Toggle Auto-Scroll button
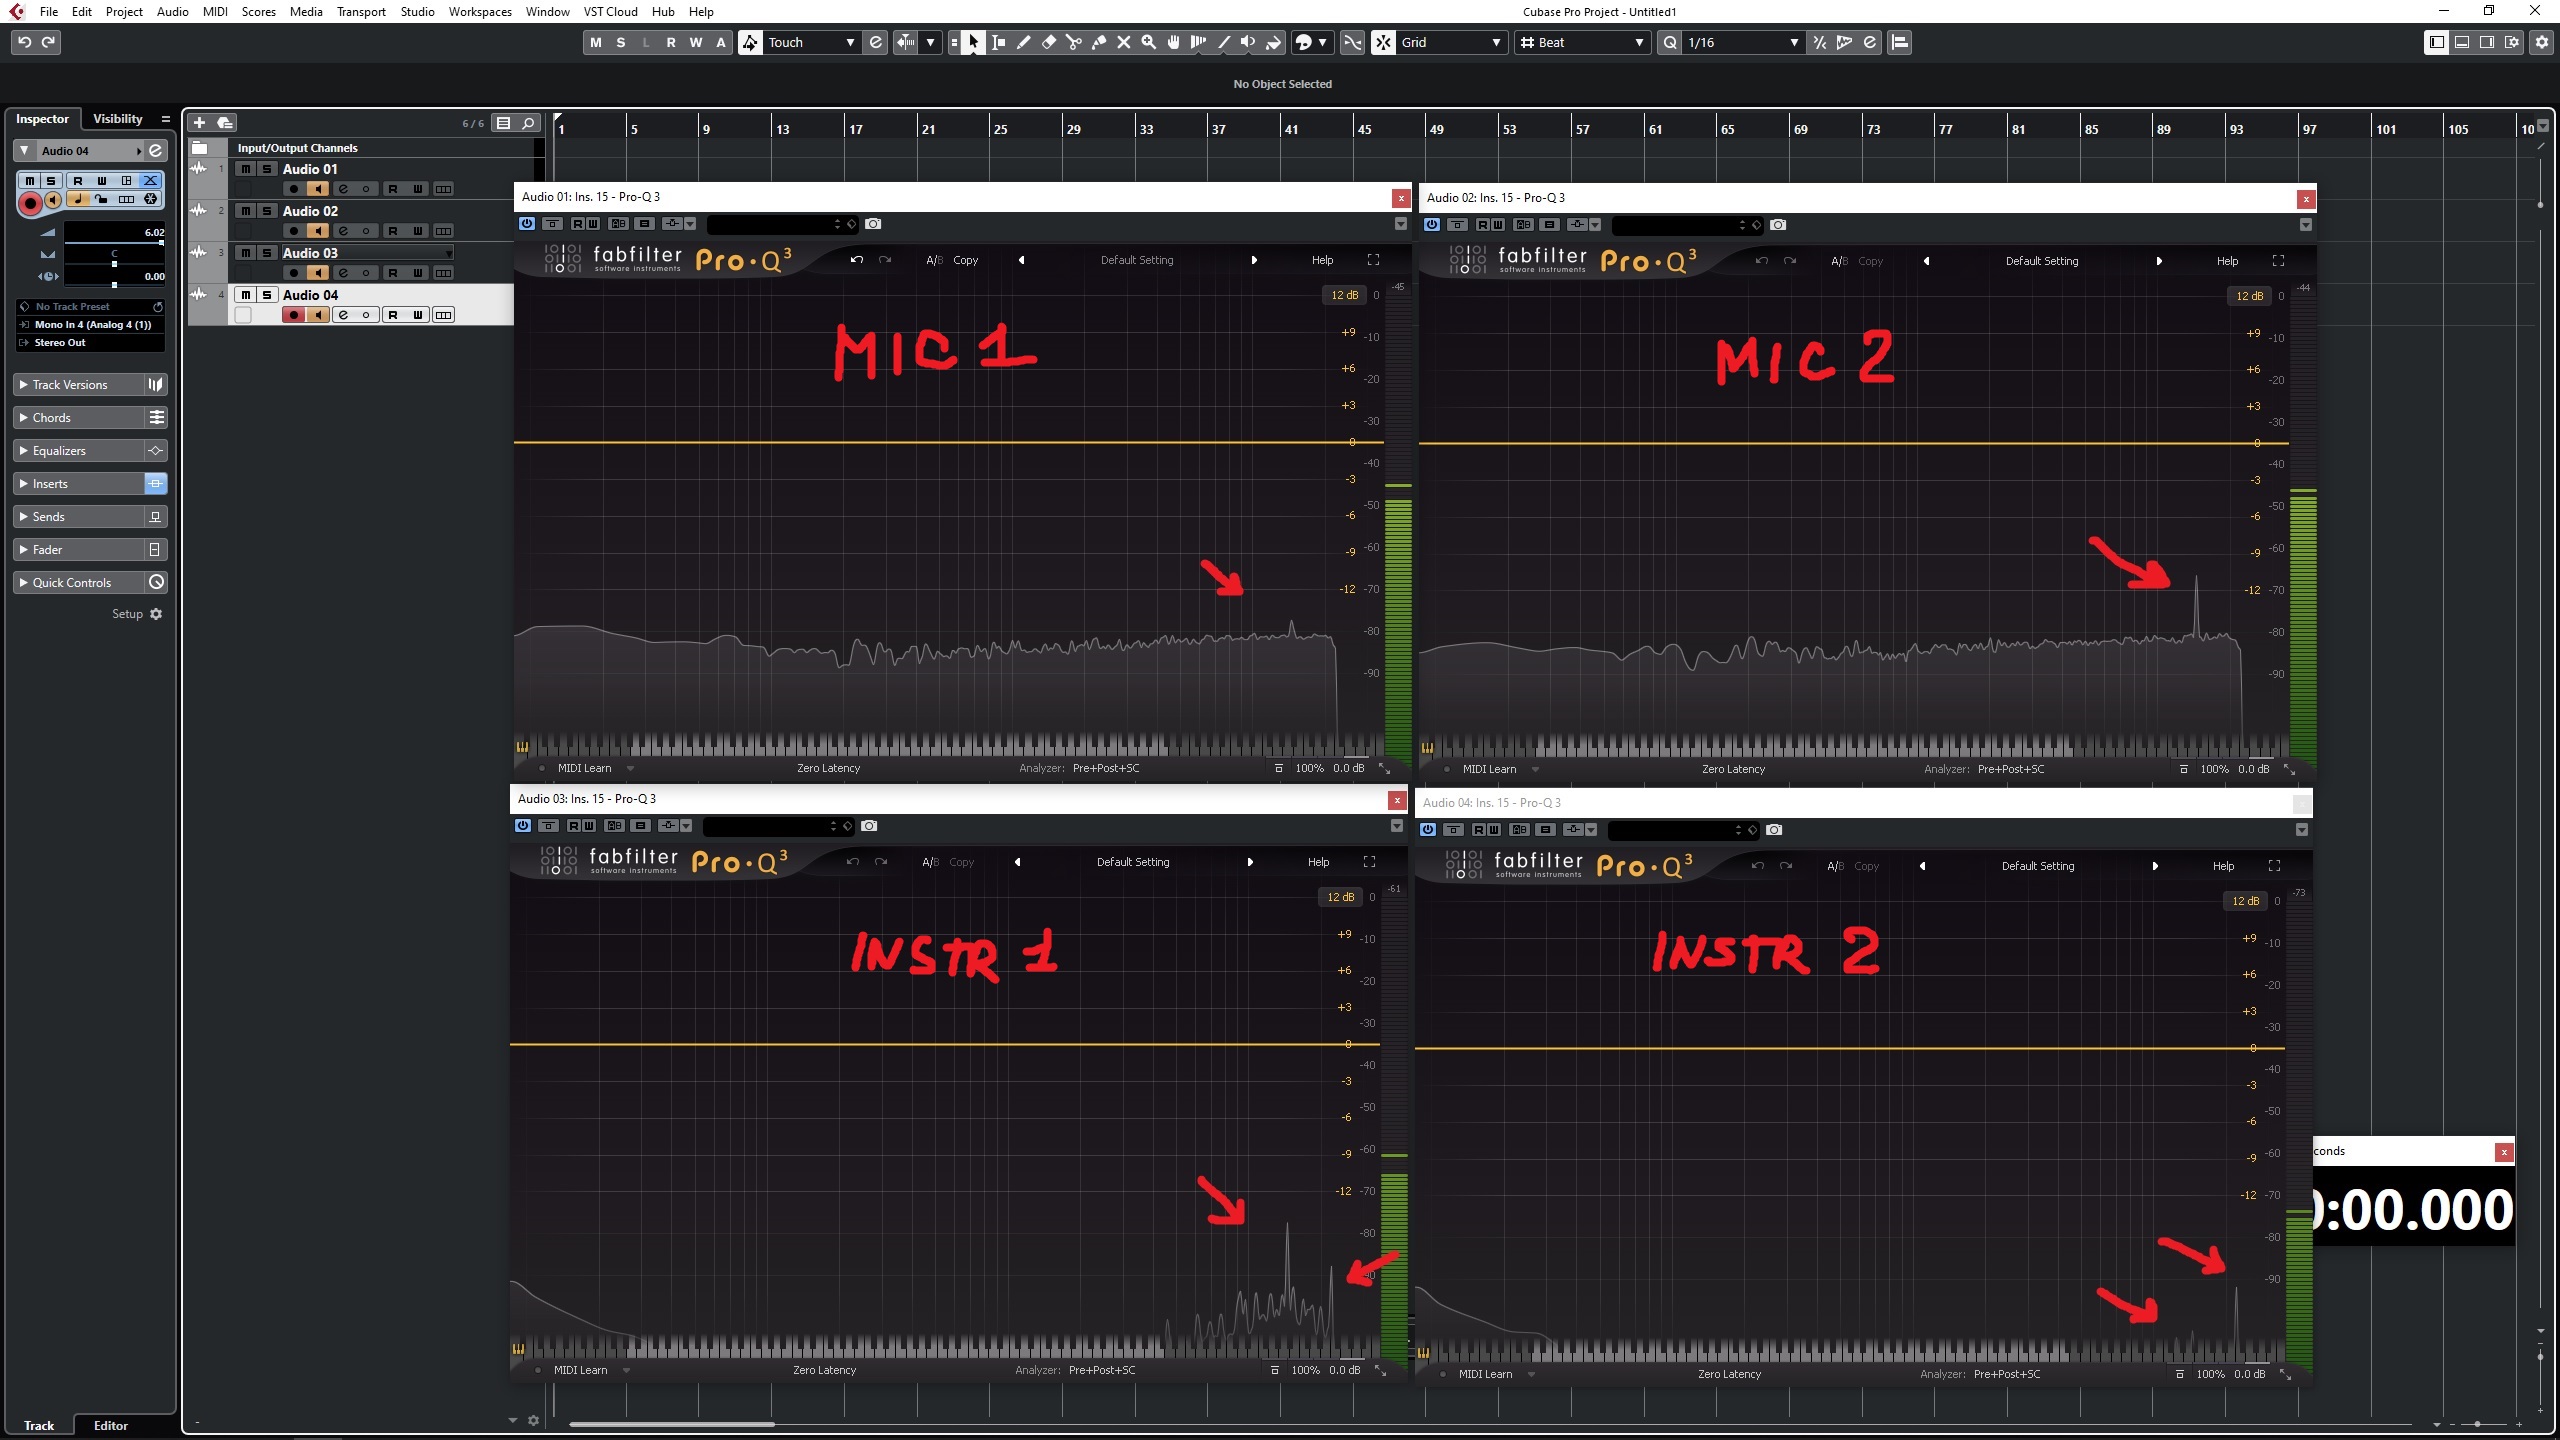 [x=905, y=42]
